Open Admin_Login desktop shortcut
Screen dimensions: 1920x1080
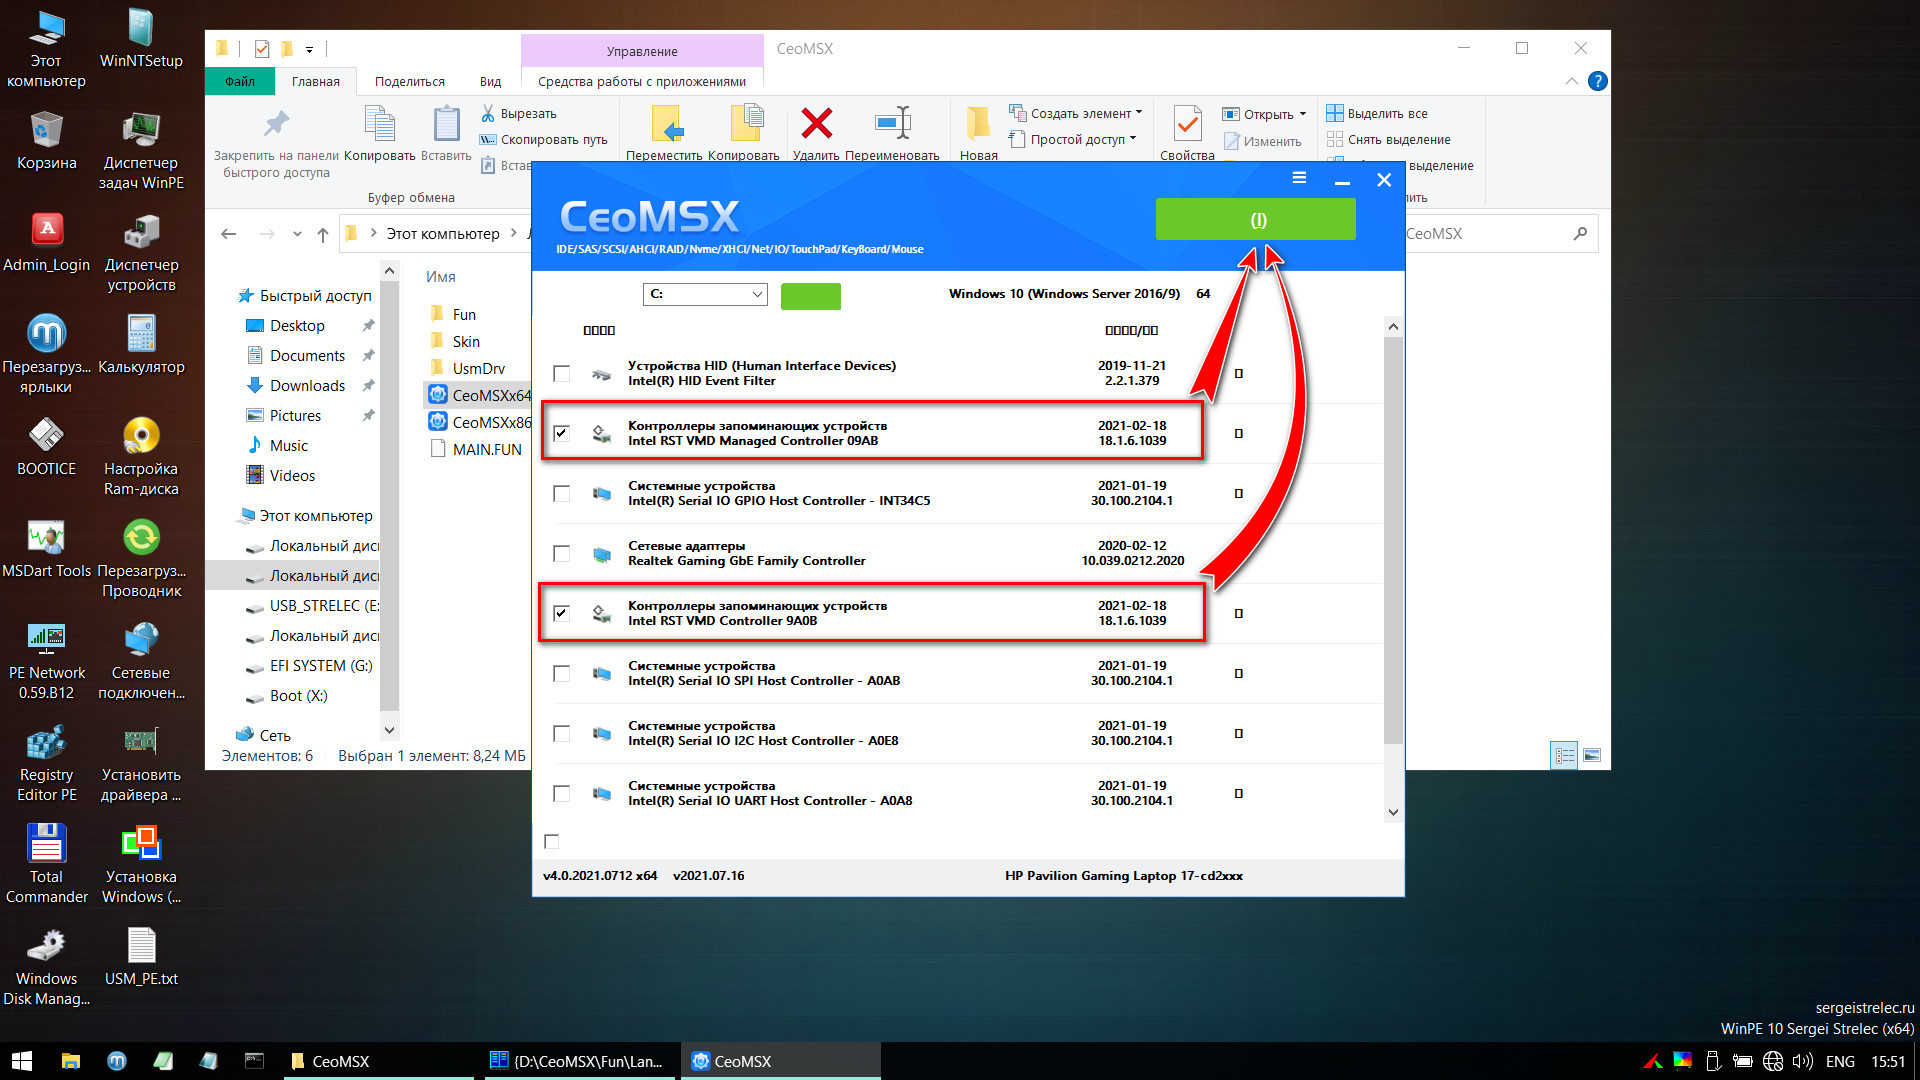click(46, 243)
